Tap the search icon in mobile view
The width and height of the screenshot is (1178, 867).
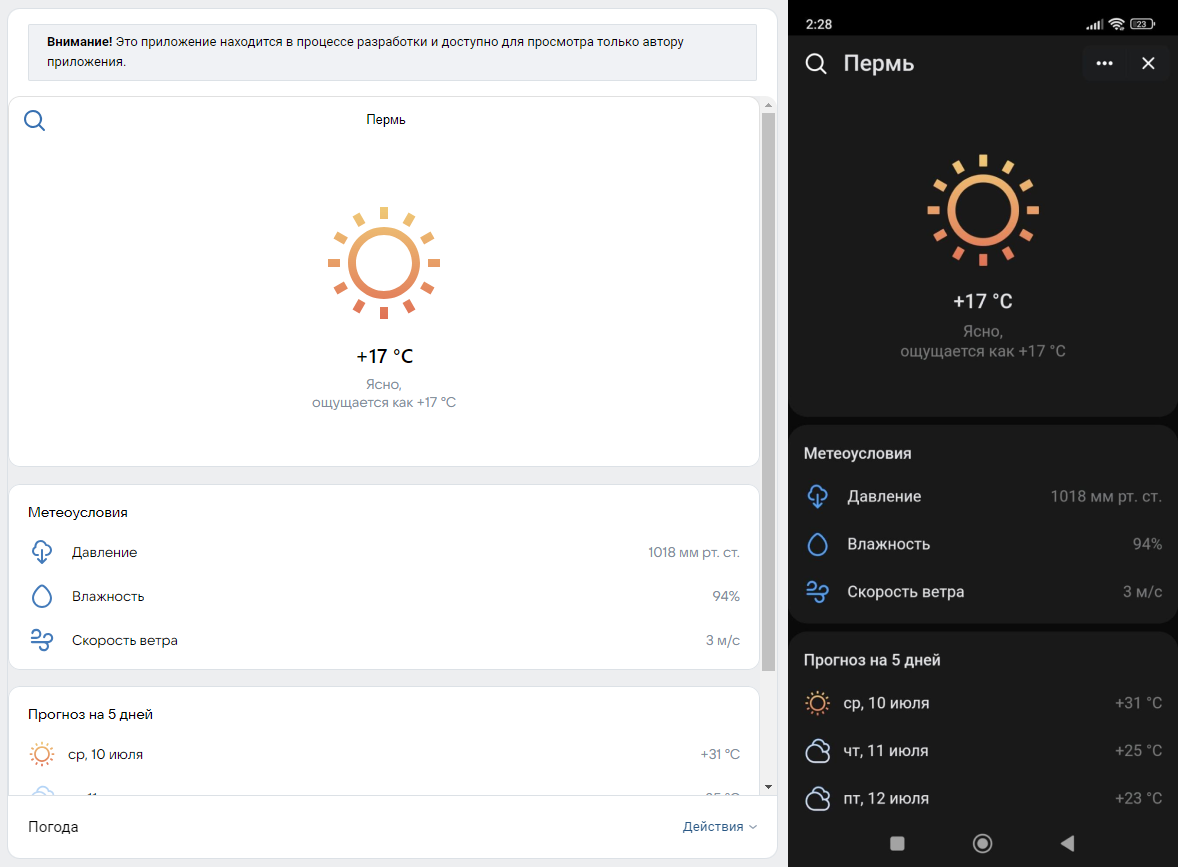click(816, 64)
